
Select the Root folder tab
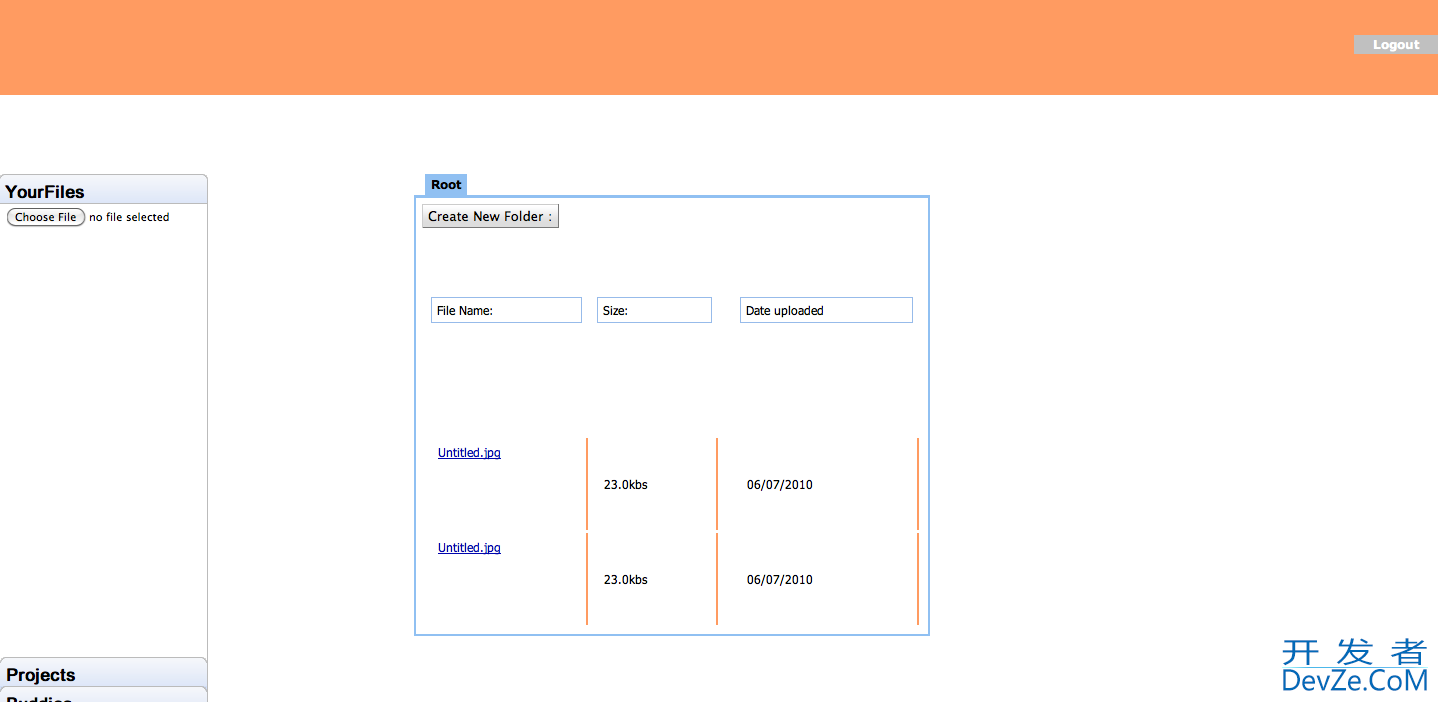coord(446,185)
